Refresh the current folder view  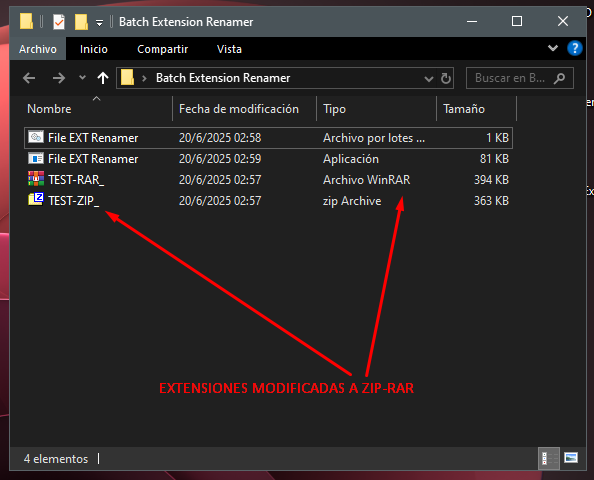(x=446, y=78)
